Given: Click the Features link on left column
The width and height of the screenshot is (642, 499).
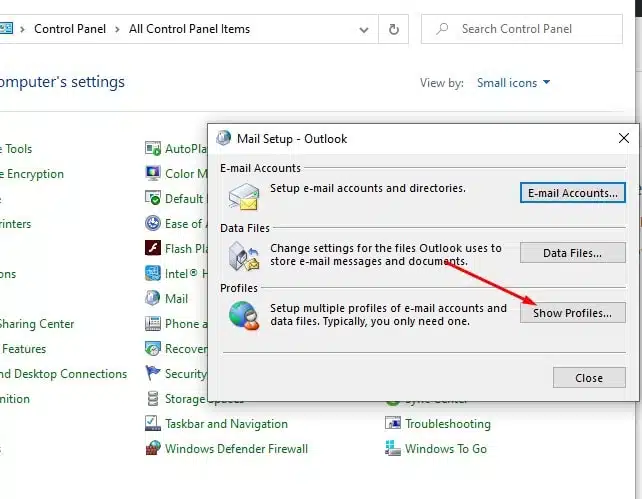Looking at the screenshot, I should tap(23, 348).
